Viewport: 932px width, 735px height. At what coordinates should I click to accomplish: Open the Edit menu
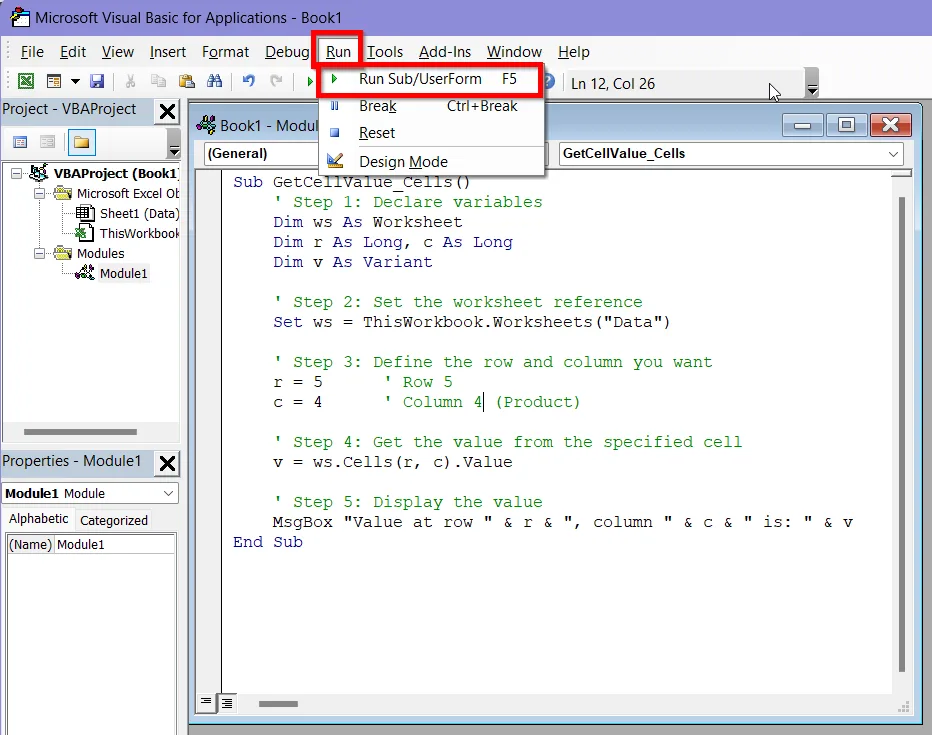pyautogui.click(x=73, y=52)
